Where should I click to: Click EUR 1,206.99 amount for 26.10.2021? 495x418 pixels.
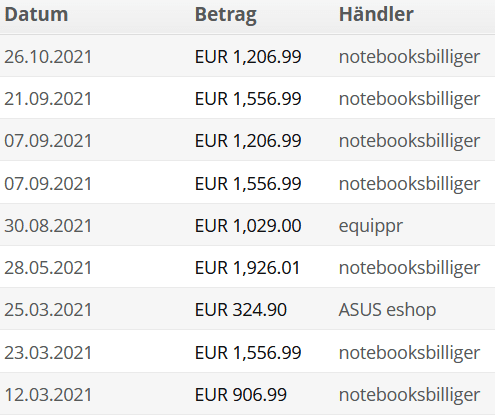(248, 57)
